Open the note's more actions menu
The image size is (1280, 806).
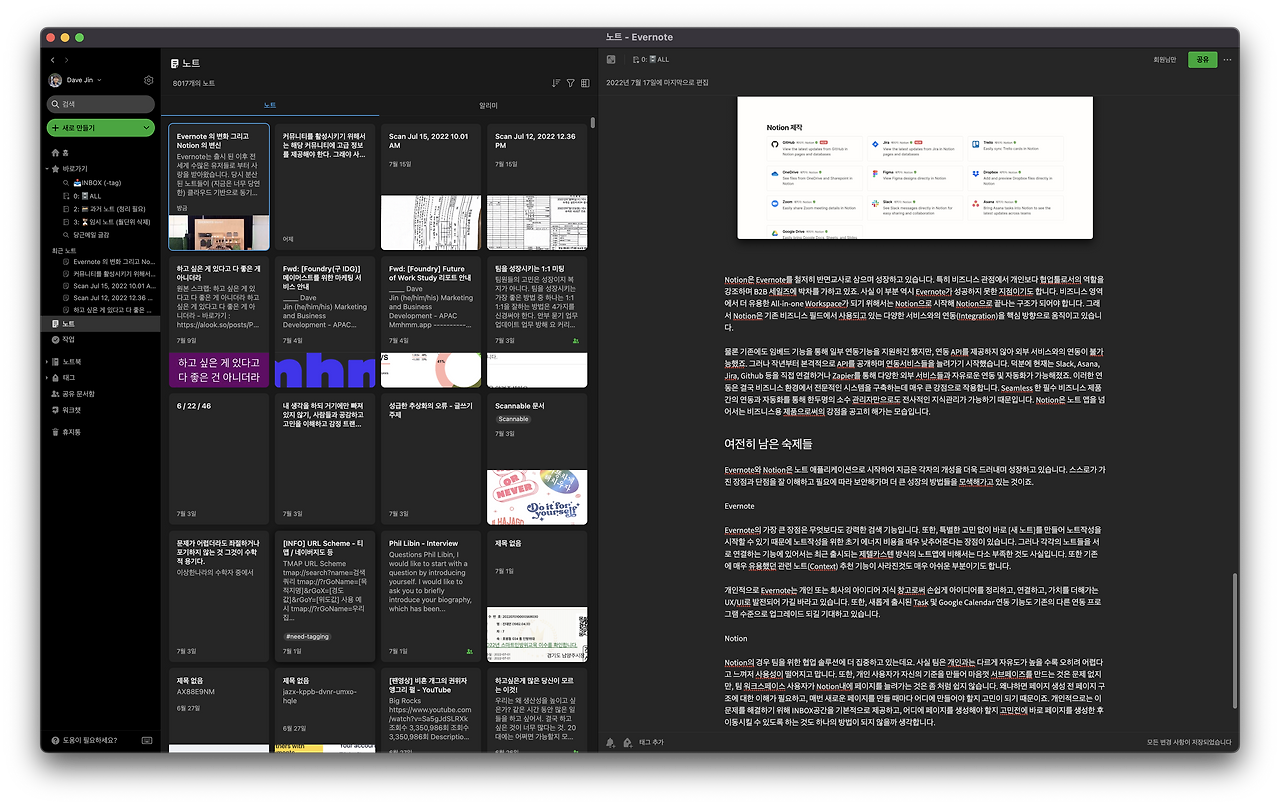(x=1227, y=60)
